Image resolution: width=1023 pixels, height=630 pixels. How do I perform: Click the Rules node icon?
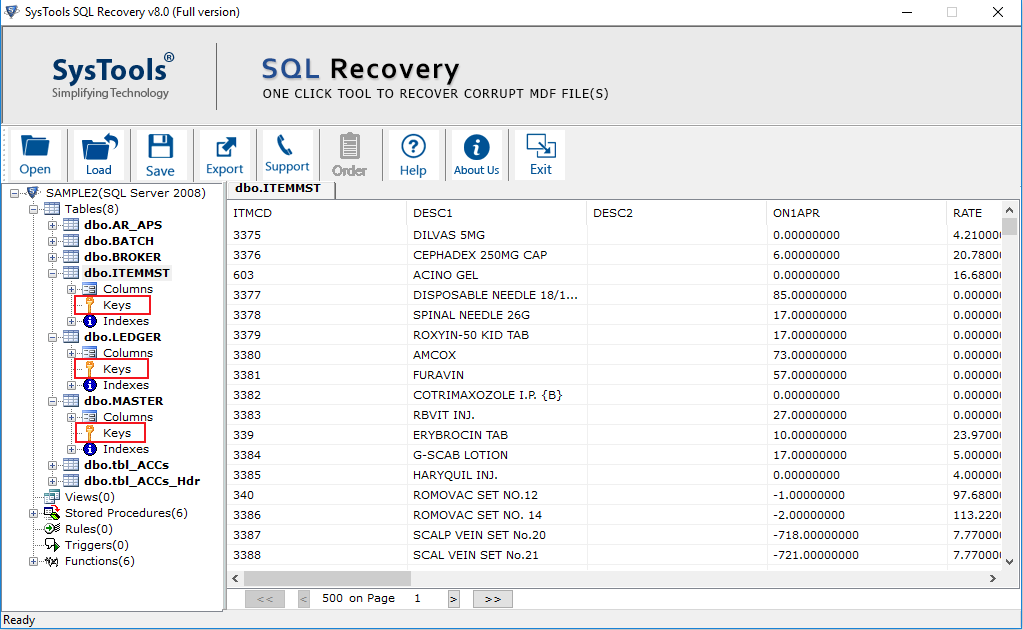coord(52,529)
